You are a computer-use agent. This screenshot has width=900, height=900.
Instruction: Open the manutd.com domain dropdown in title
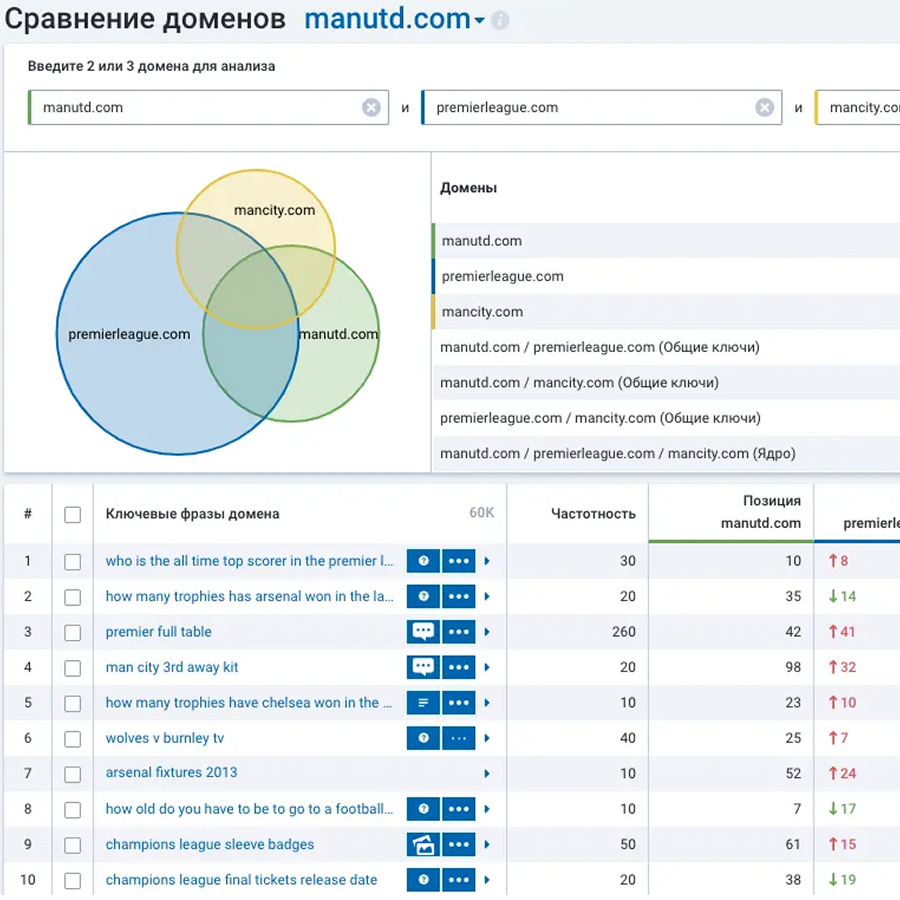point(479,21)
